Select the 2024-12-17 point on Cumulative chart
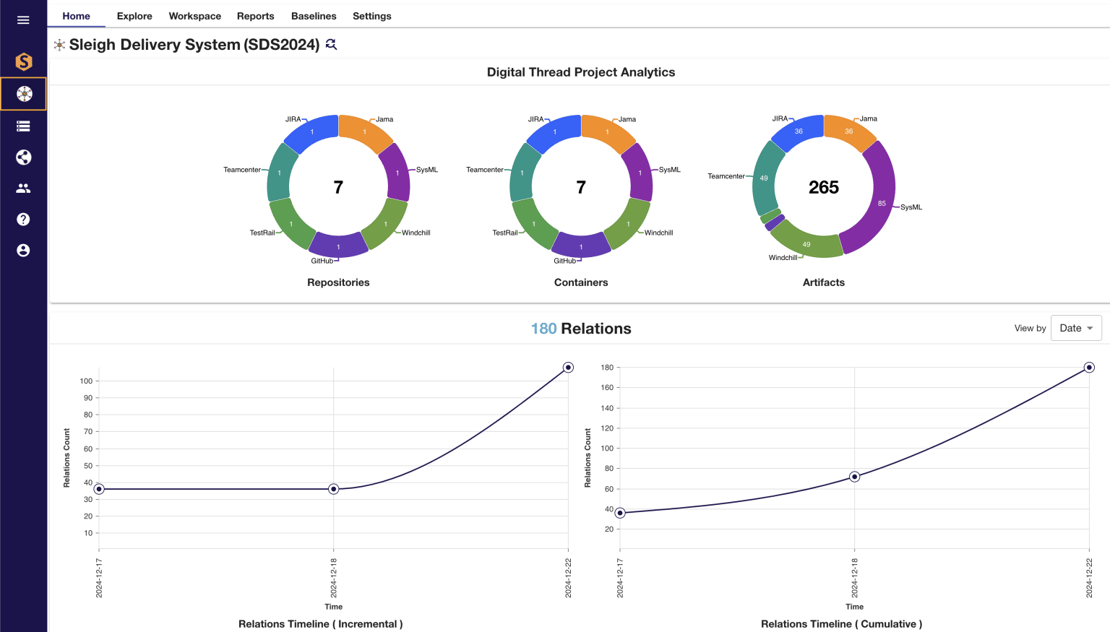 pos(620,513)
